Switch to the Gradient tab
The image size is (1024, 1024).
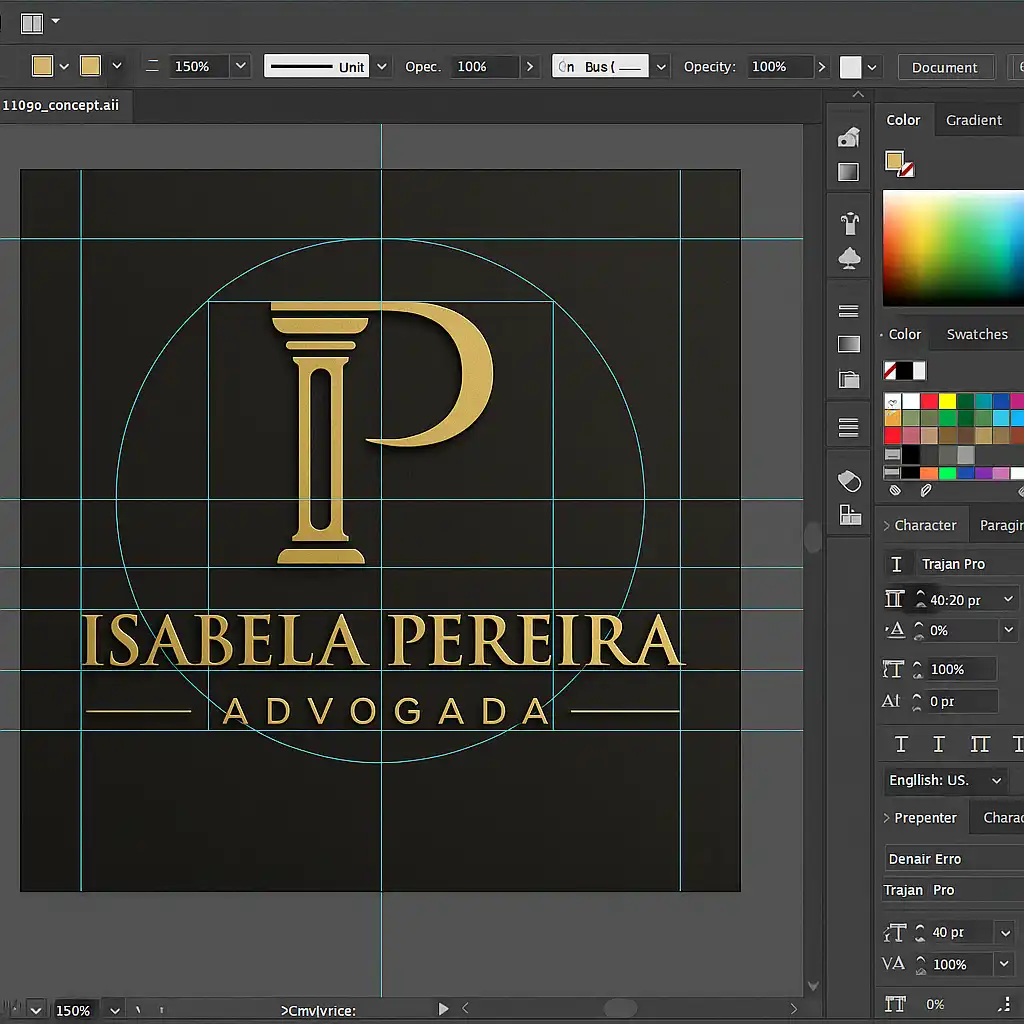tap(973, 120)
